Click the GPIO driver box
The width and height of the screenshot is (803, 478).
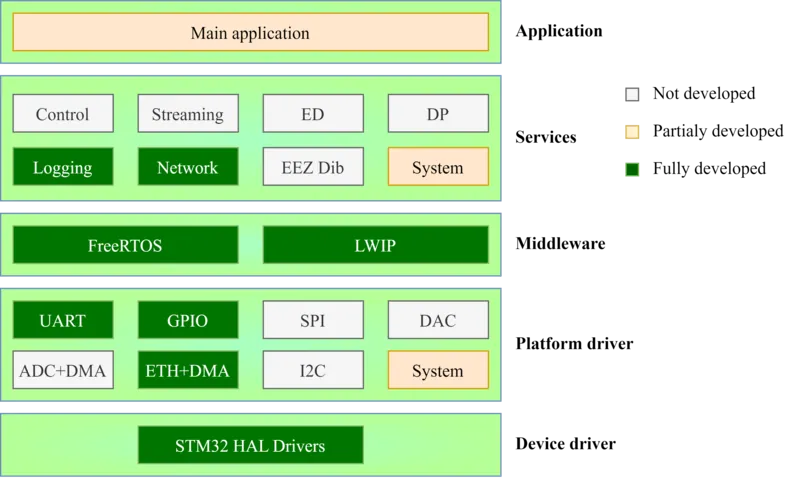coord(188,320)
